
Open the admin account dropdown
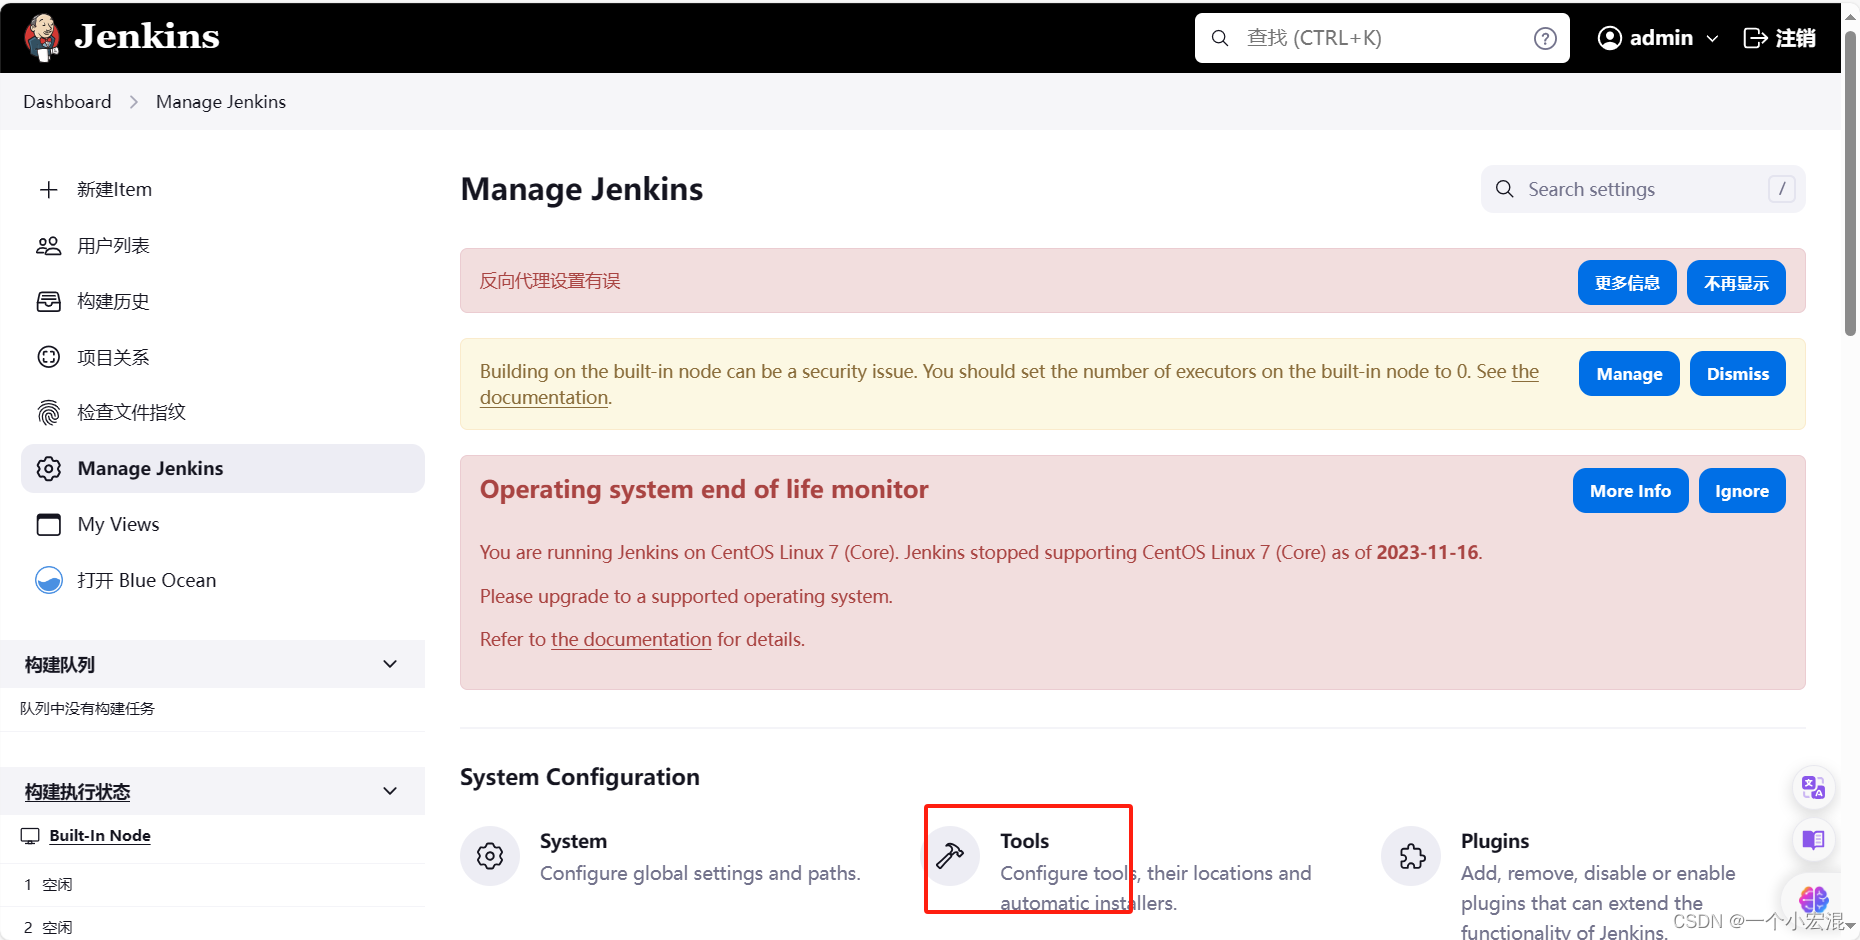[1714, 37]
